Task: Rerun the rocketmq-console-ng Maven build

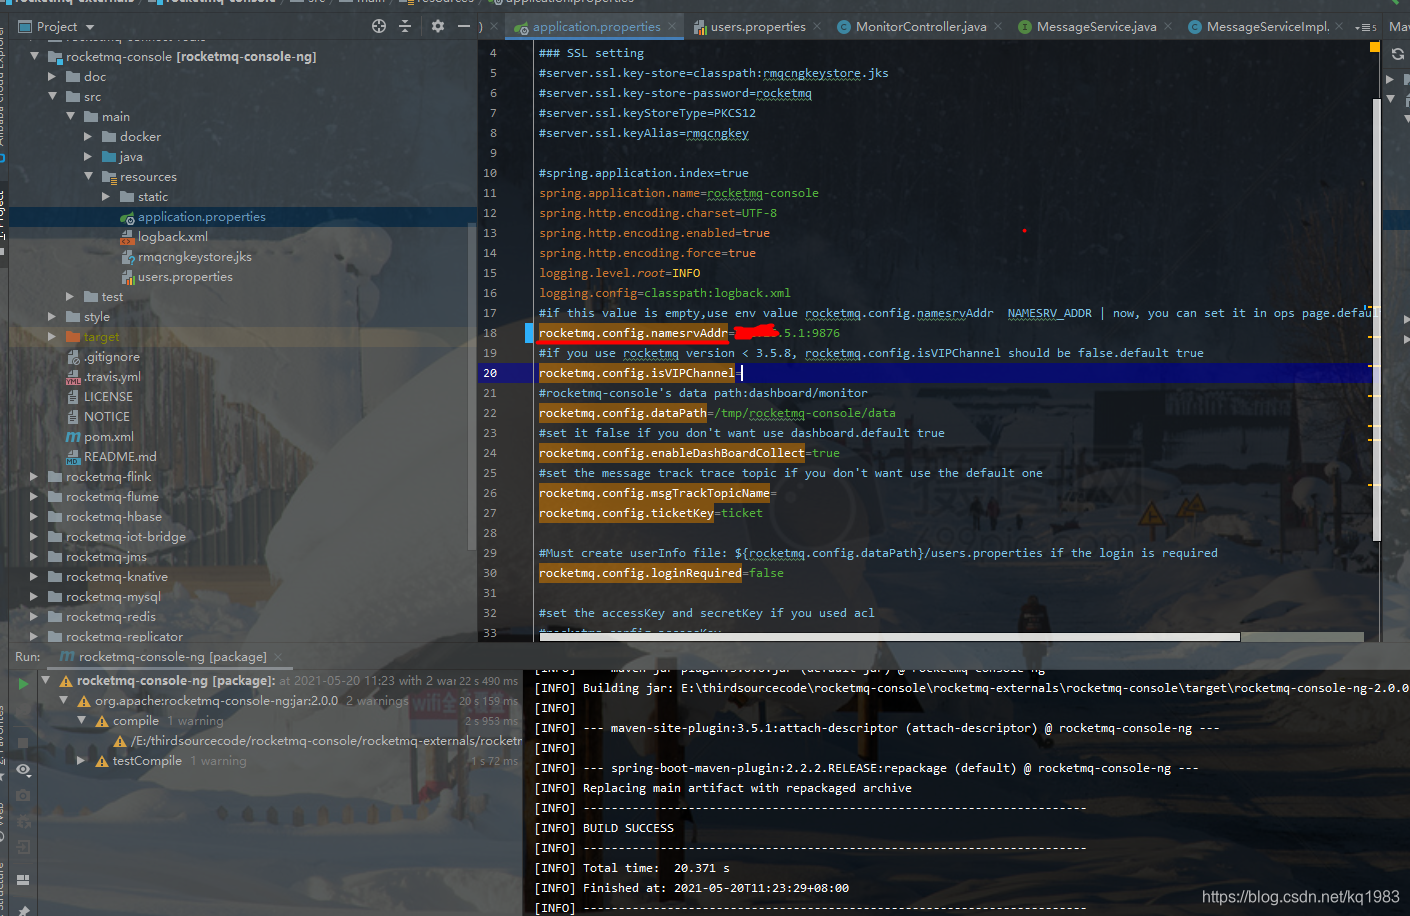Action: (22, 683)
